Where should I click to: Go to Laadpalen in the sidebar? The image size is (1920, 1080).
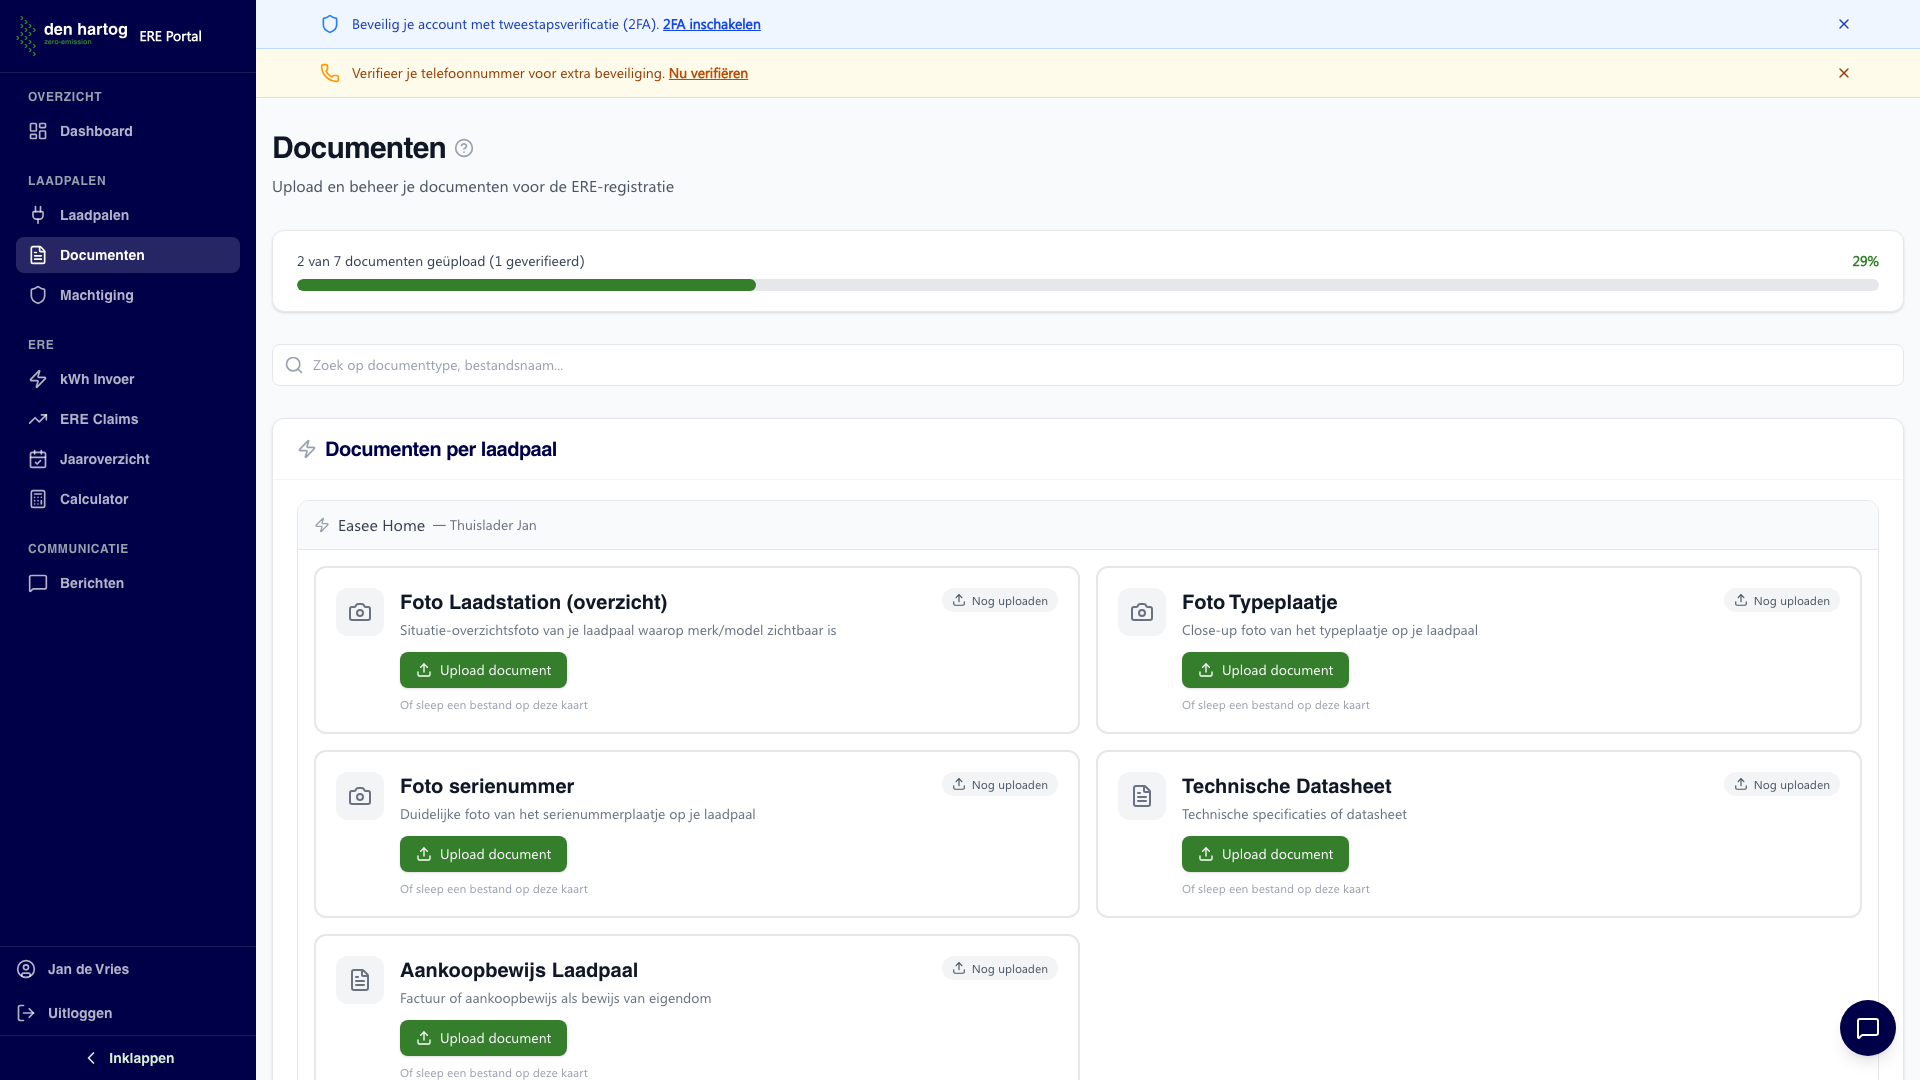(x=128, y=215)
